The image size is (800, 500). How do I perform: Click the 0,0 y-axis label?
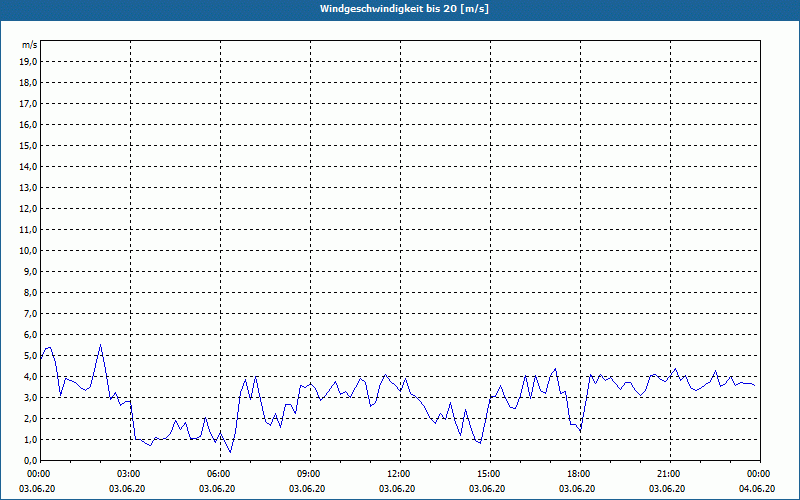tap(30, 460)
